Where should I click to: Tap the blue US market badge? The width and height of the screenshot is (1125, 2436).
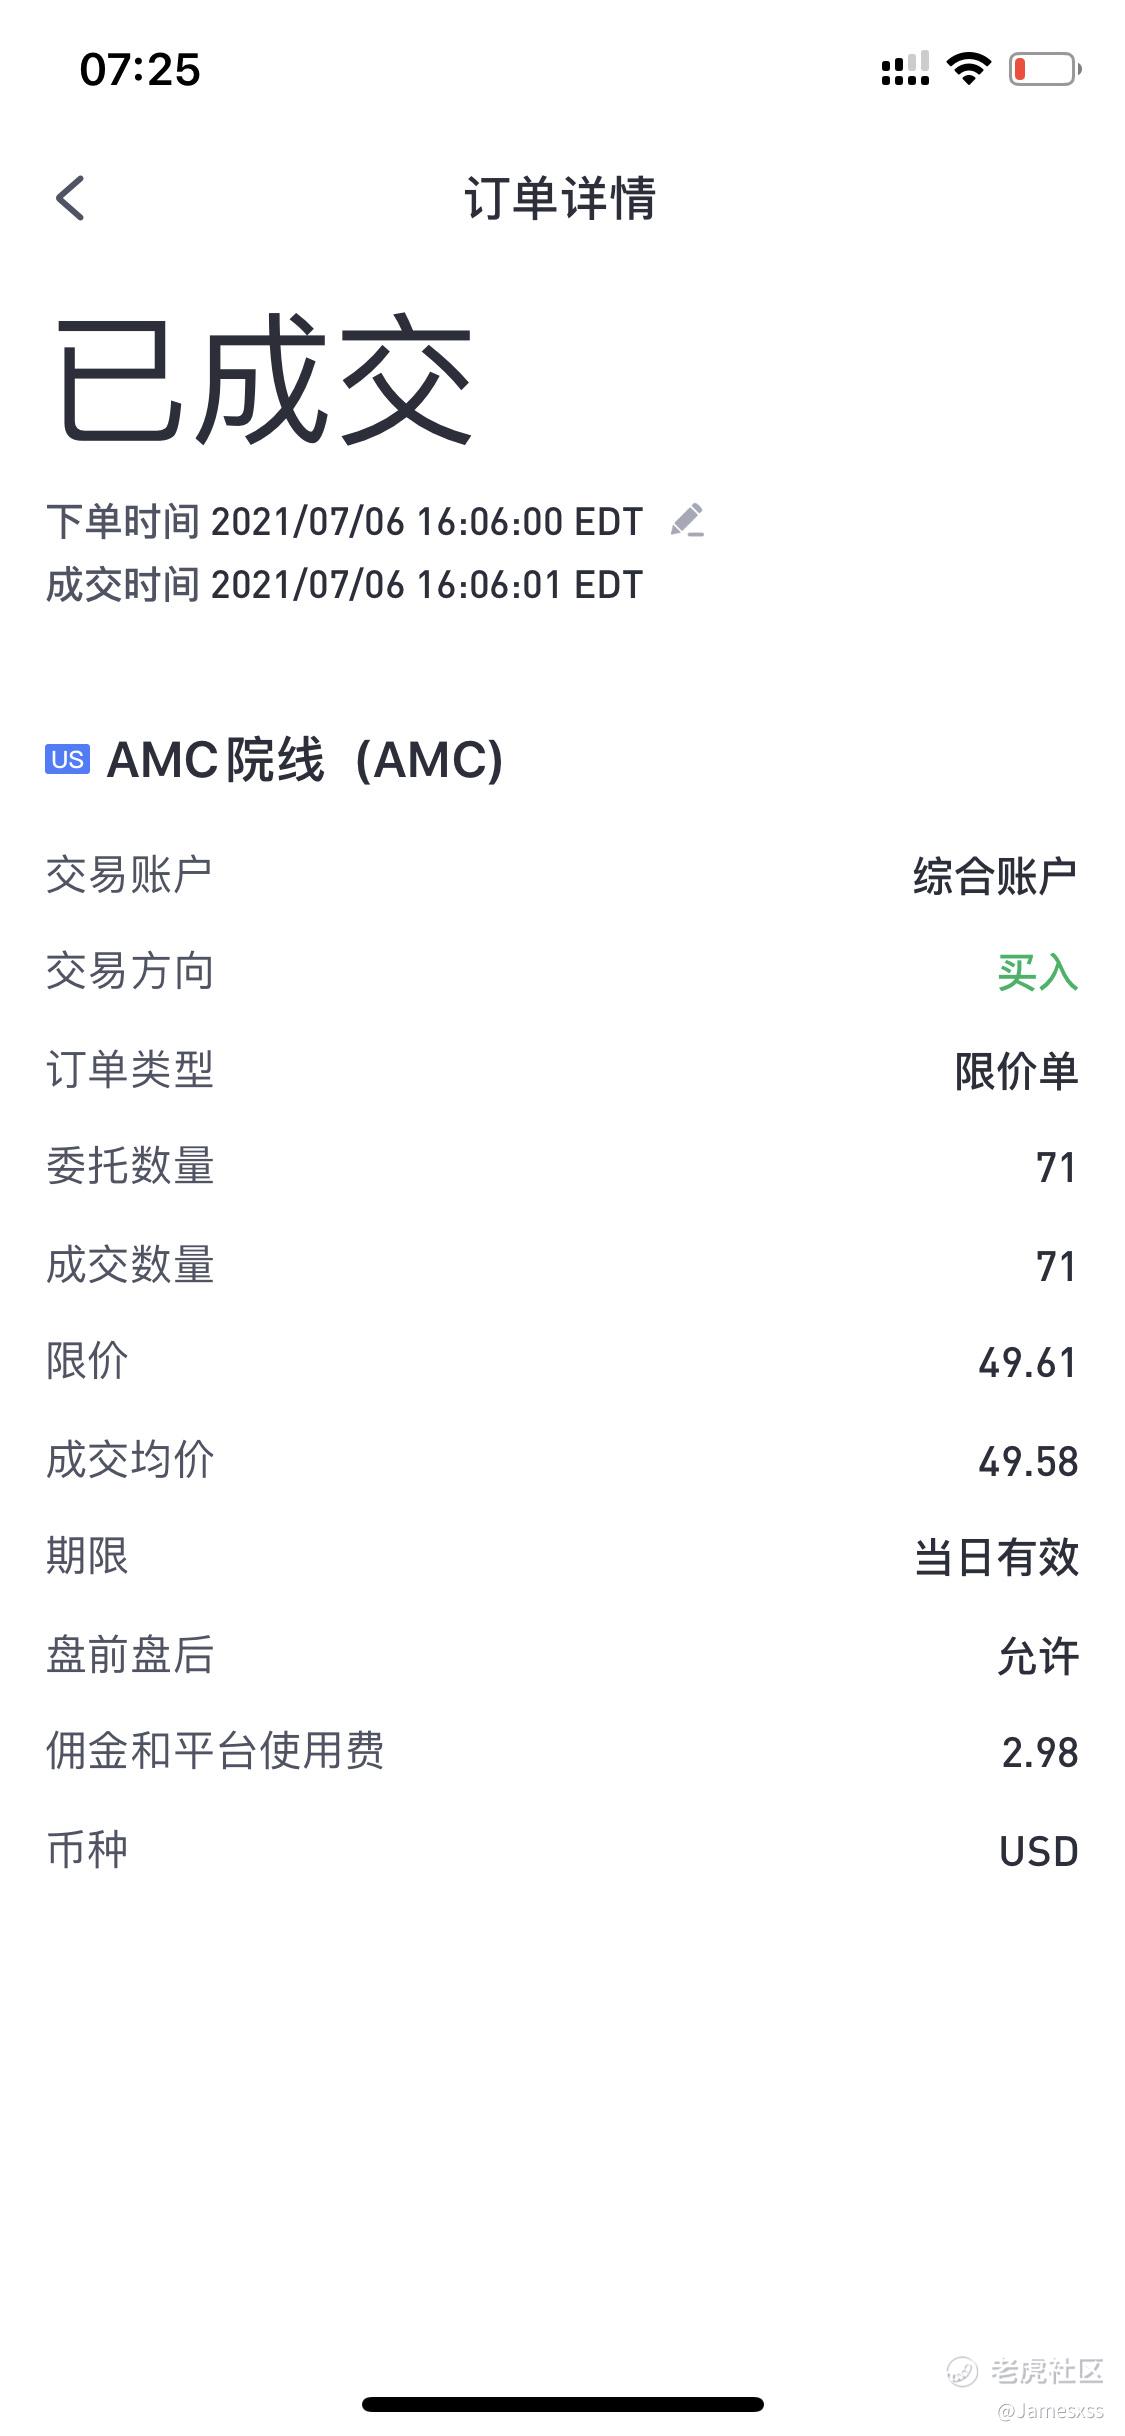coord(67,760)
